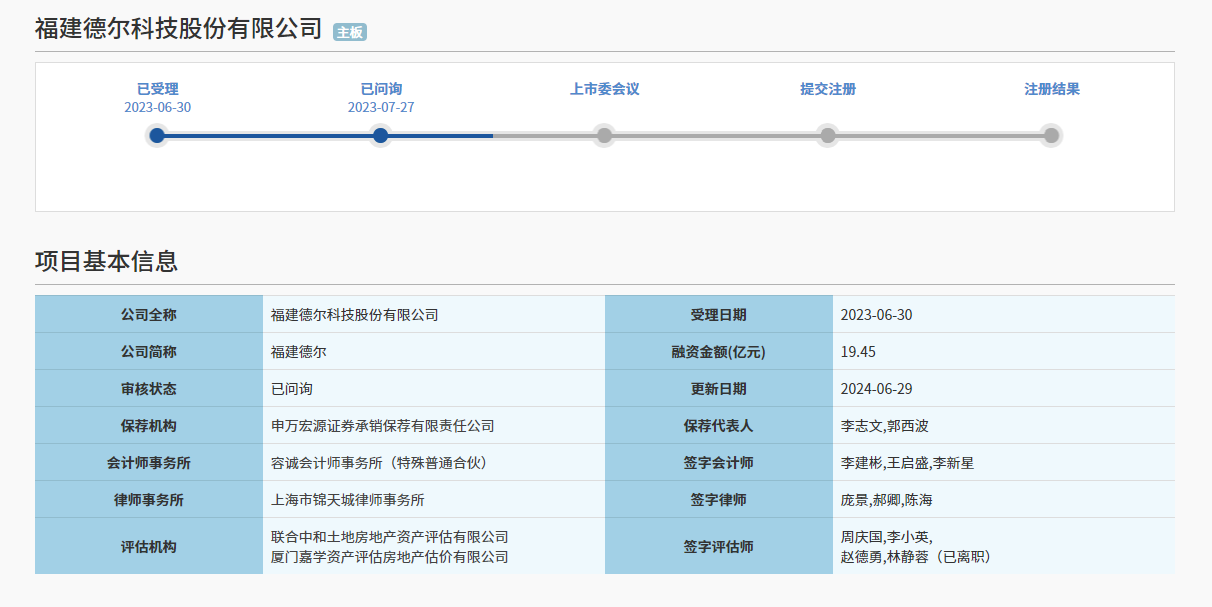Click the 保荐代表人 header cell
1212x607 pixels.
[719, 426]
